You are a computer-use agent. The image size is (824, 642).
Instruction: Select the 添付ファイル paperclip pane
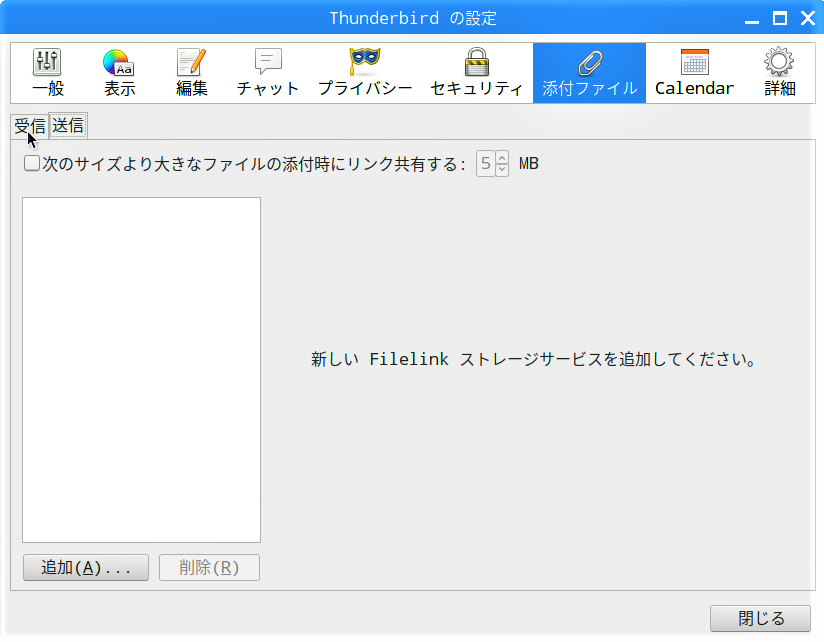pos(589,73)
